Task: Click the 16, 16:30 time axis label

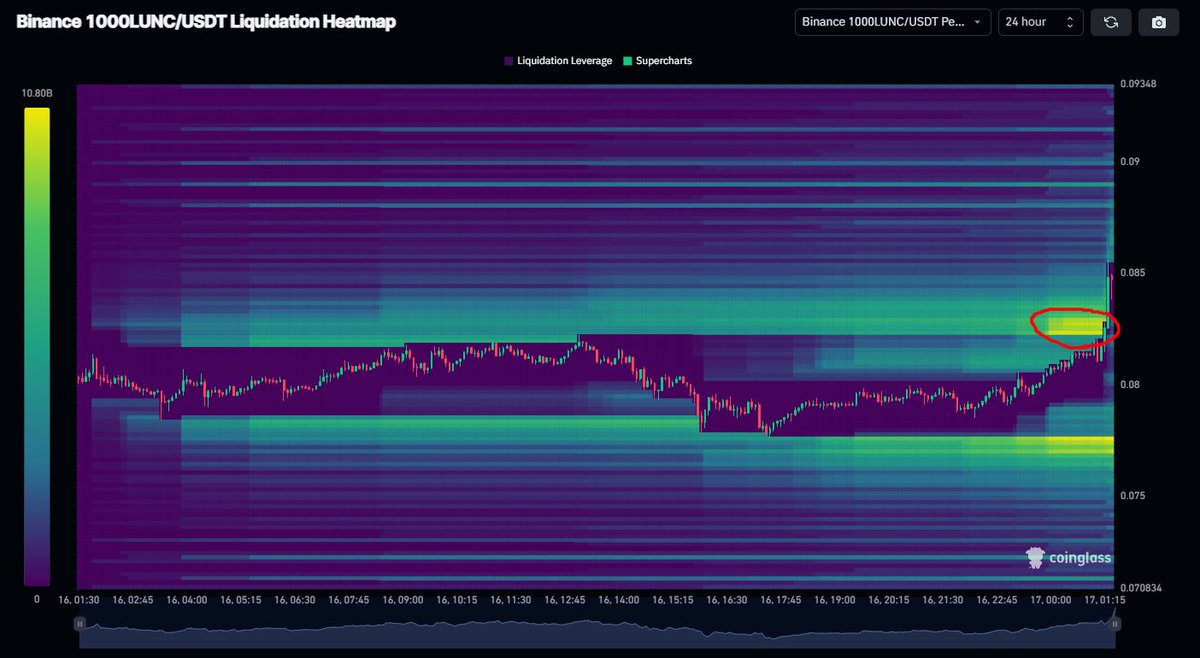Action: (x=727, y=600)
